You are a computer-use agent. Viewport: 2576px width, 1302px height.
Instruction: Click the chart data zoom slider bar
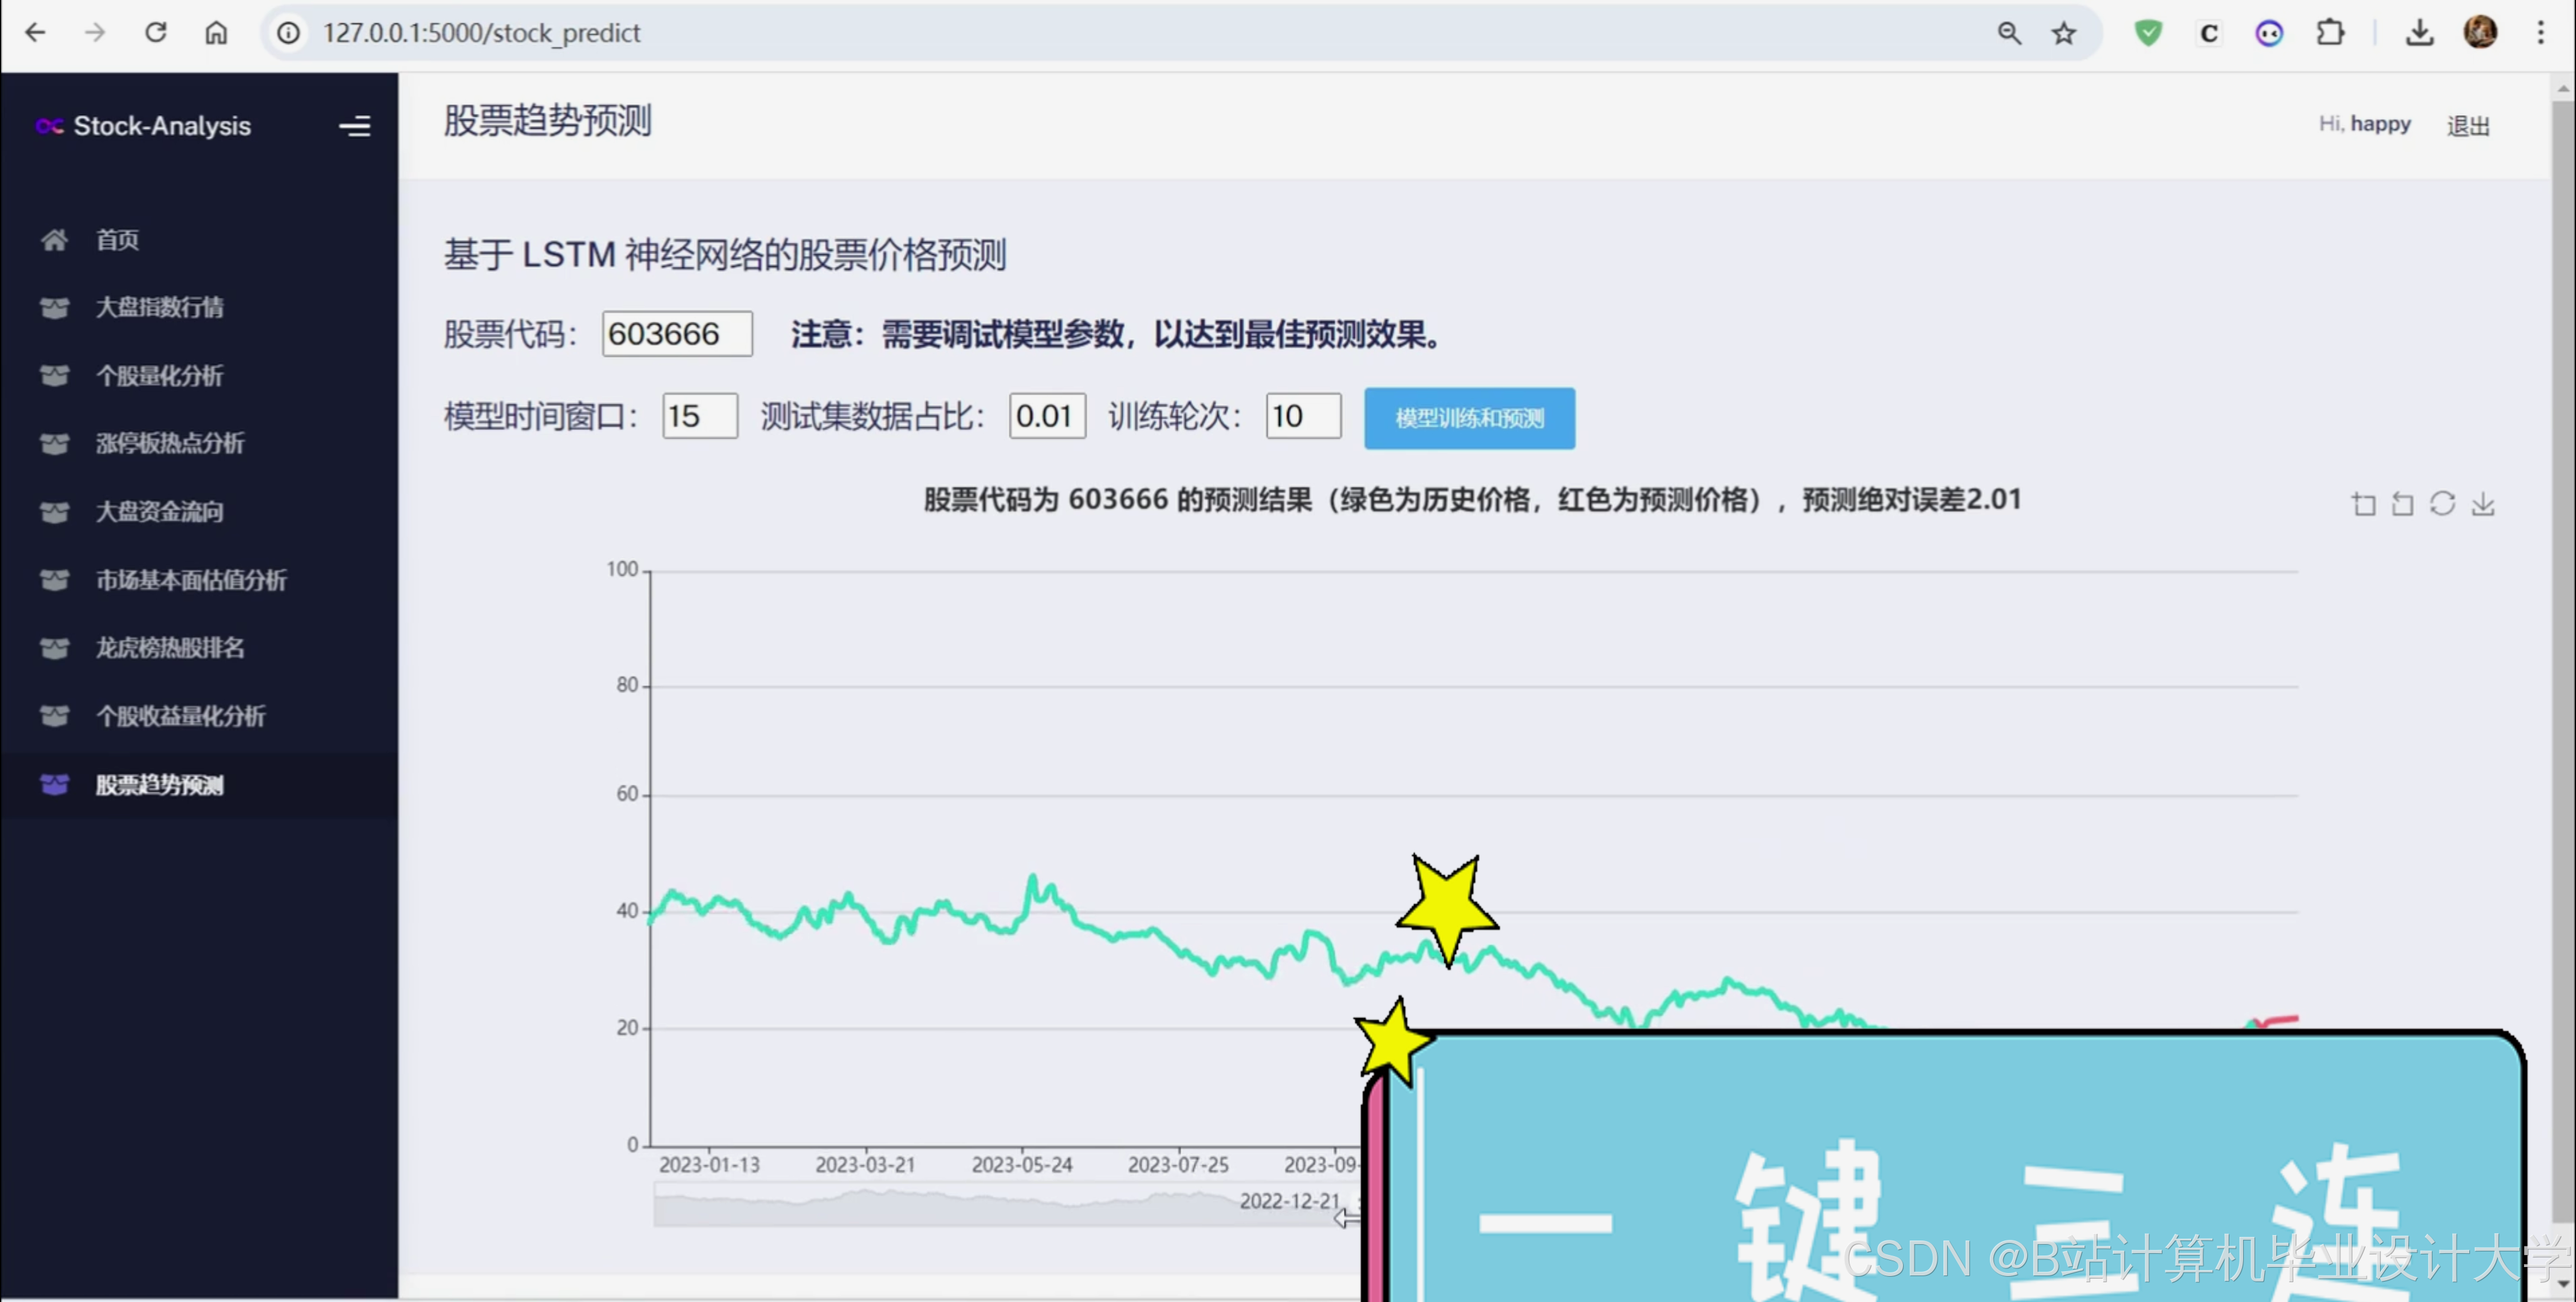1000,1205
